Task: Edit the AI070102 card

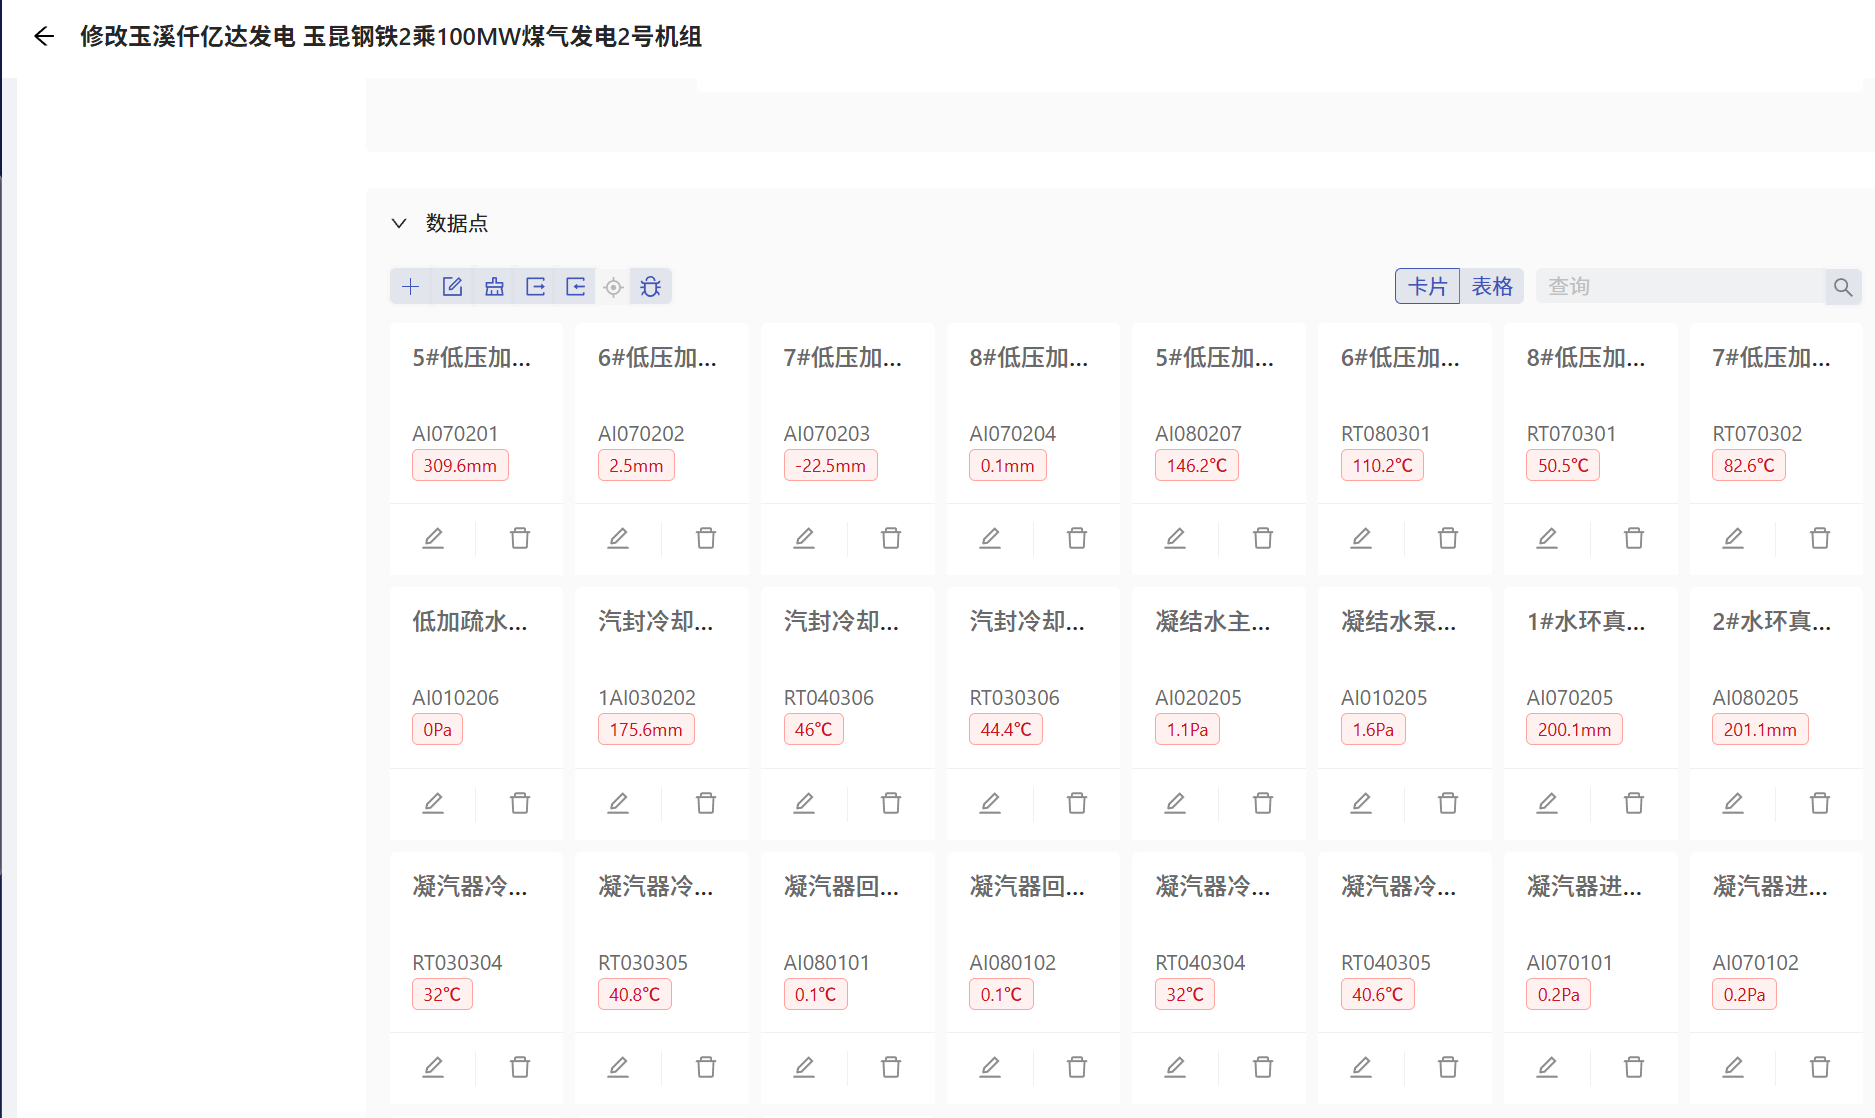Action: [1733, 1067]
